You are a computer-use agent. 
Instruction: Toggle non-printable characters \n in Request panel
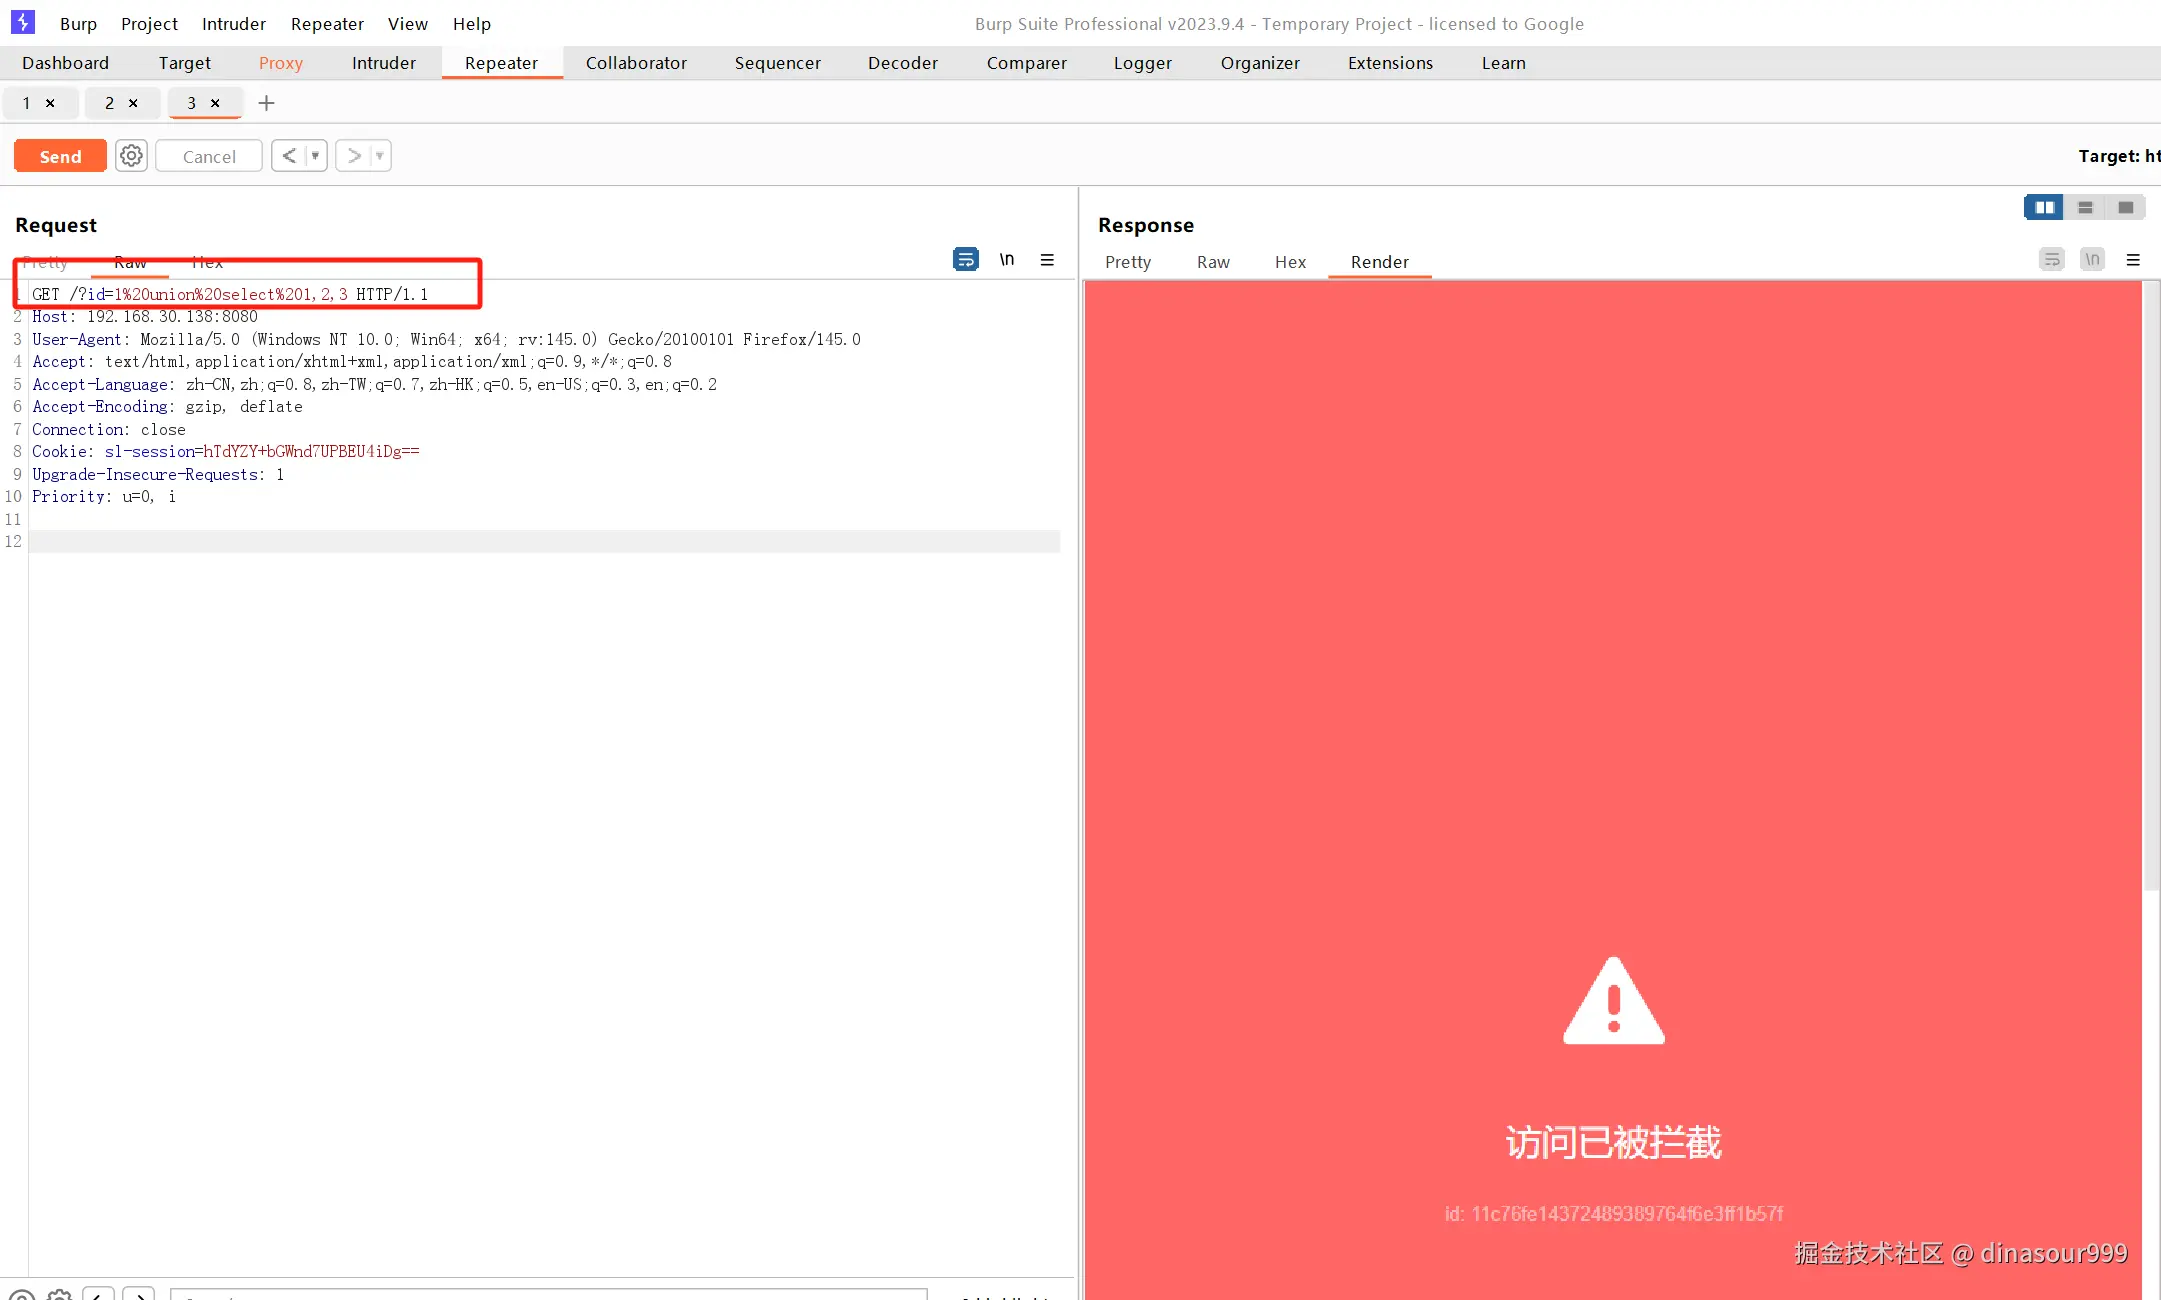point(1007,260)
